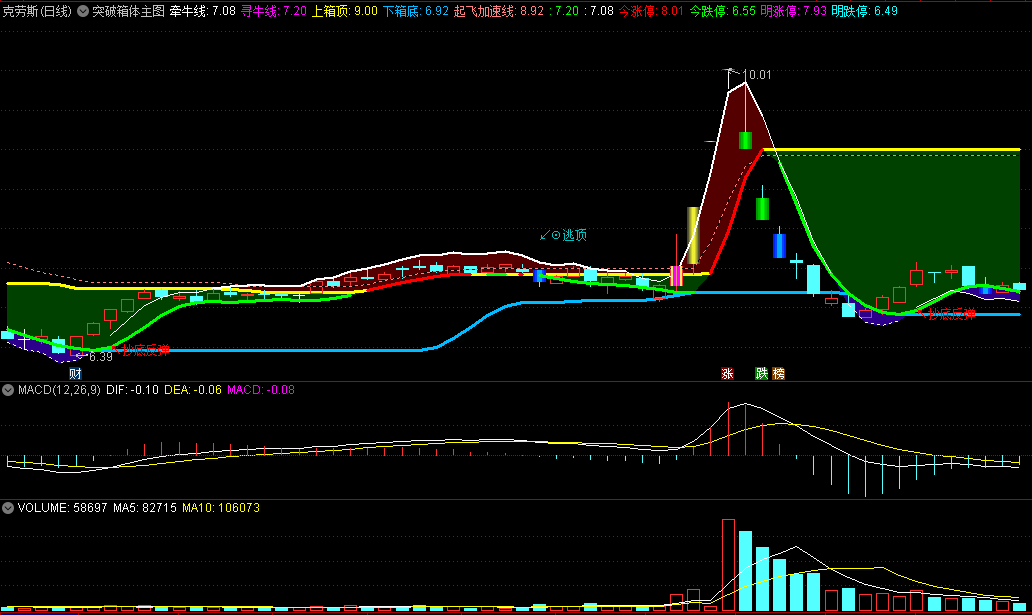Select the 牵牛线: 7.08 readout

click(203, 11)
